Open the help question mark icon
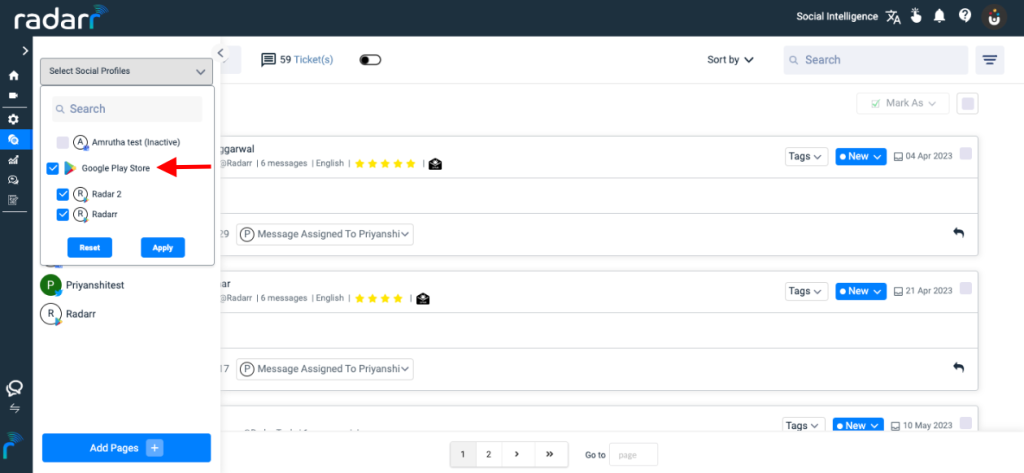This screenshot has width=1024, height=473. pos(965,16)
